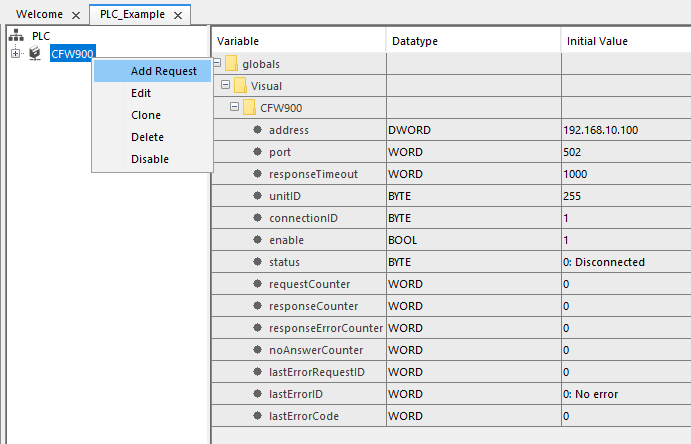Image resolution: width=691 pixels, height=444 pixels.
Task: Expand the CFW900 node in PLC tree
Action: (x=15, y=52)
